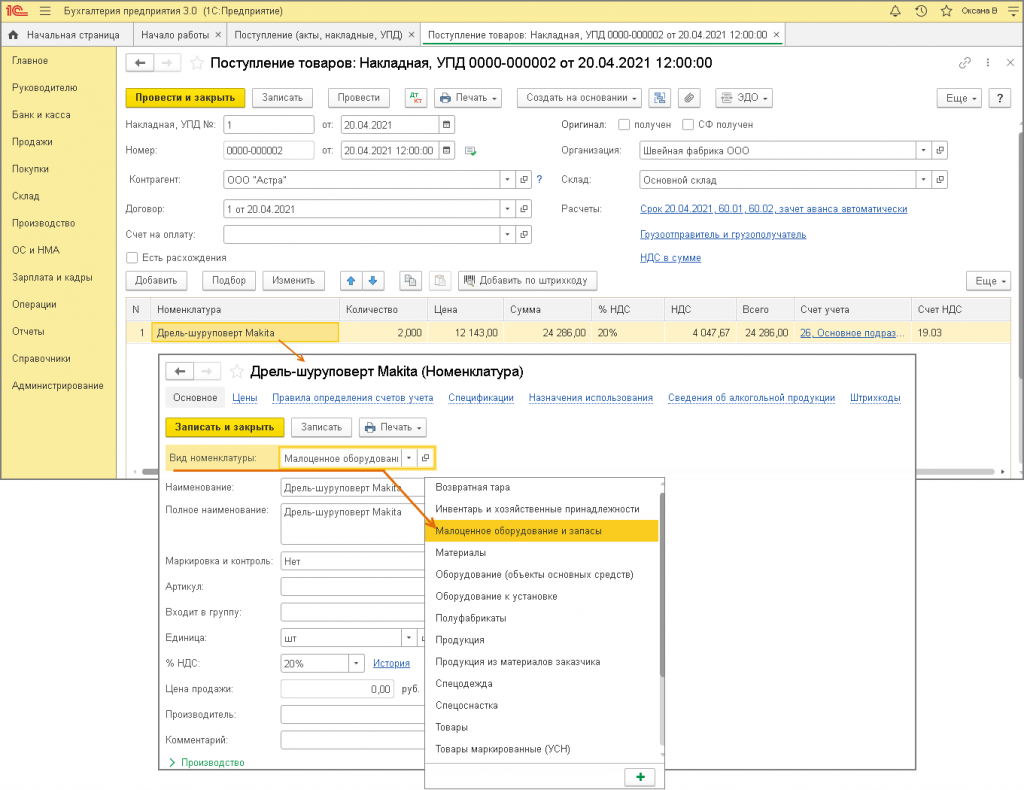
Task: Open the Покупки section in sidebar
Action: tap(30, 169)
